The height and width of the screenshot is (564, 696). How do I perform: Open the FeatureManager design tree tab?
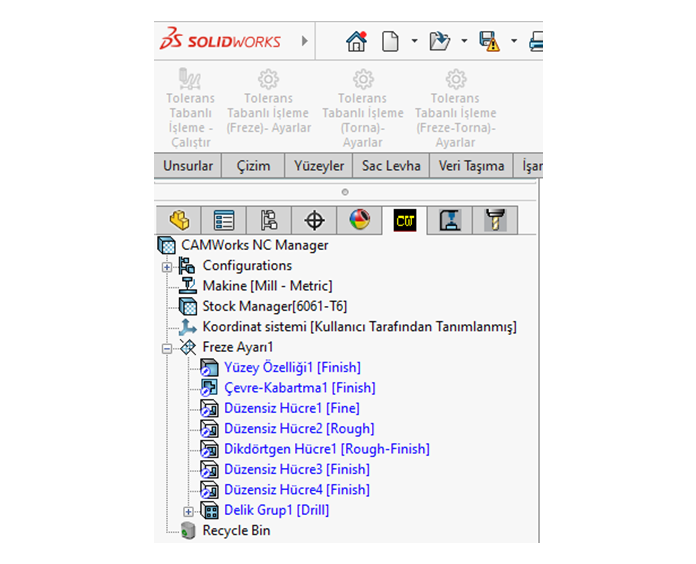point(179,220)
